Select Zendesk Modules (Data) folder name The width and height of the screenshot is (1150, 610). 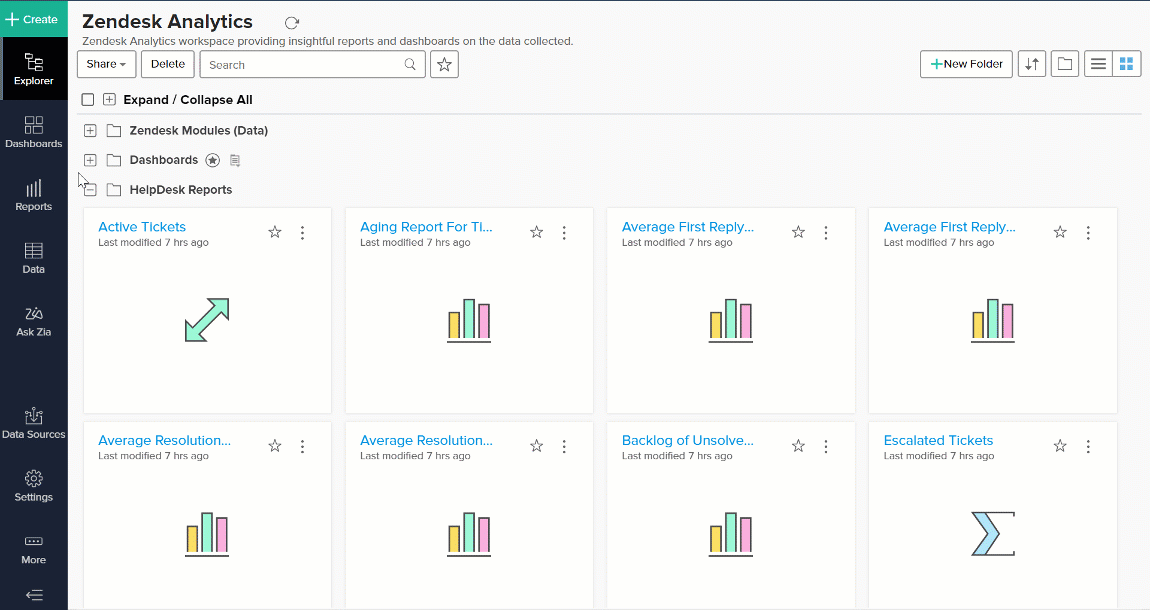(x=199, y=131)
